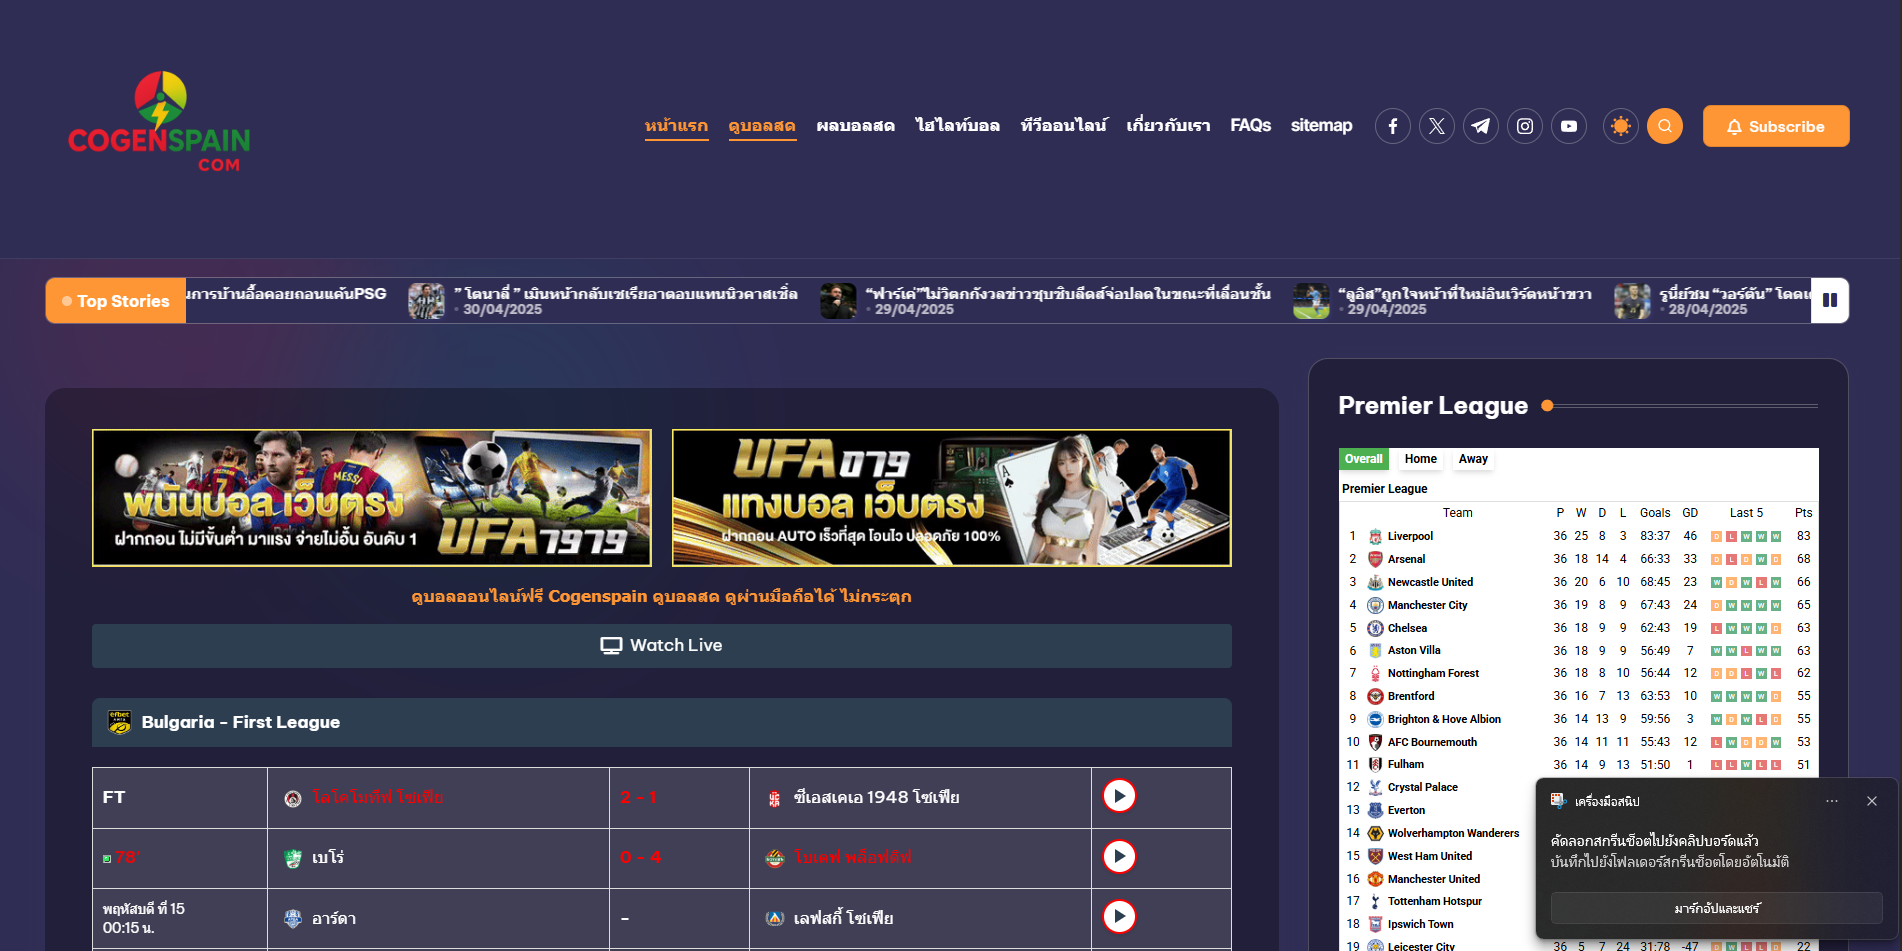Select the Home standings tab
The height and width of the screenshot is (951, 1902).
1420,459
